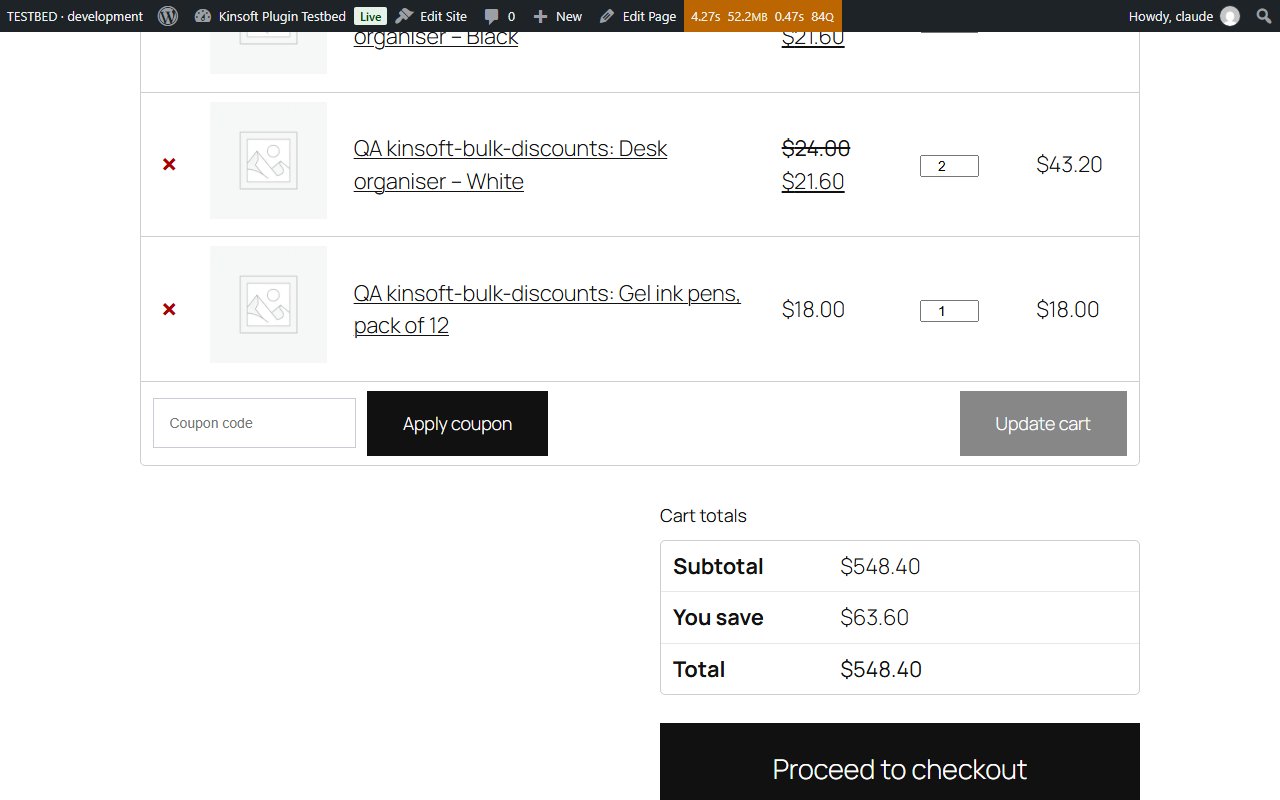Open Gel ink pens product thumbnail

click(x=268, y=304)
